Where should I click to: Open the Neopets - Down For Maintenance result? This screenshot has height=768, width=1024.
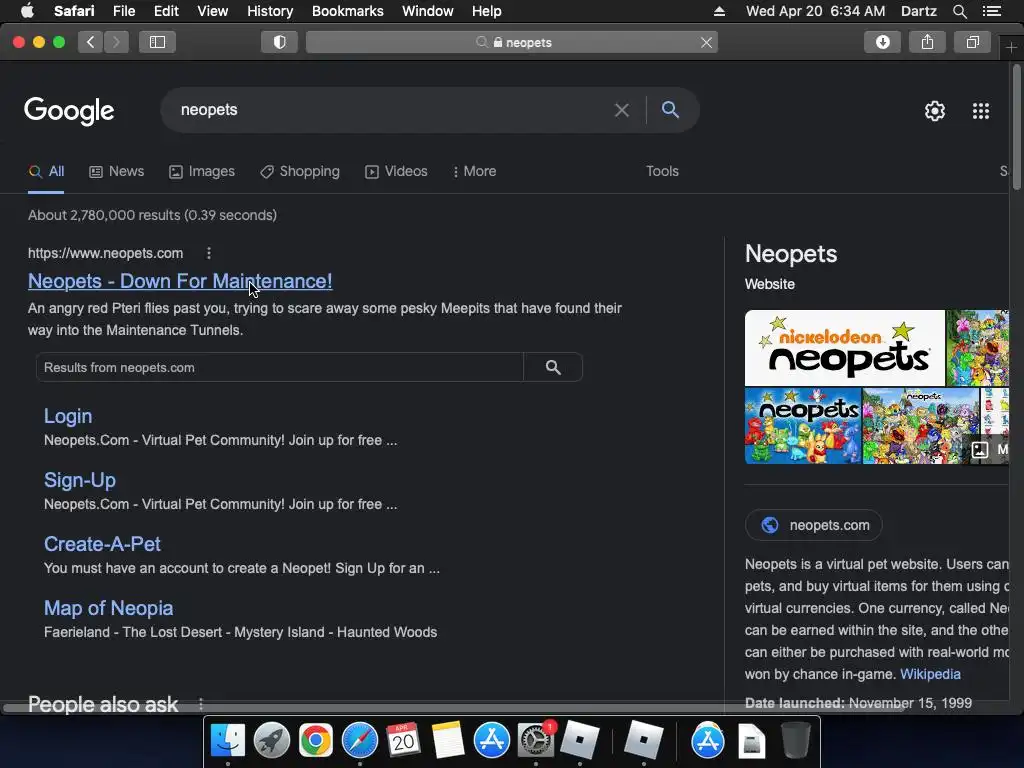180,281
